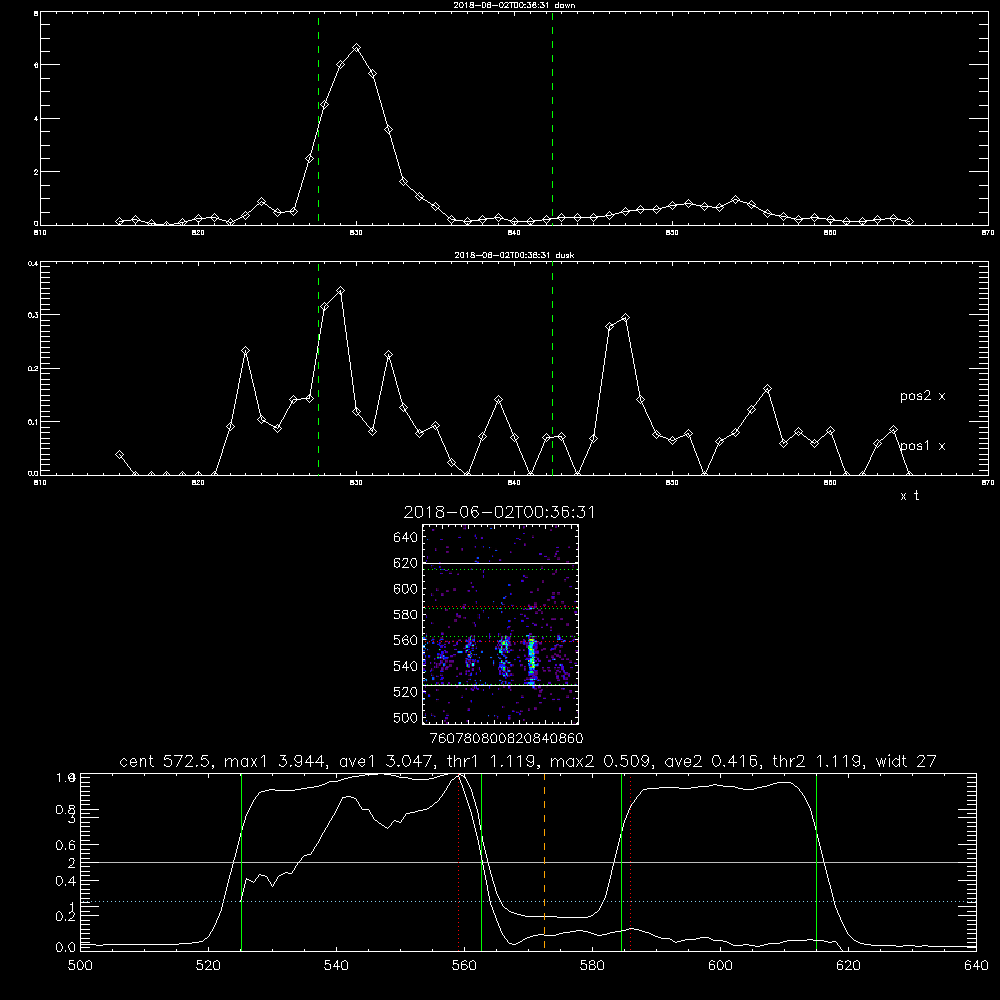Viewport: 1000px width, 1000px height.
Task: Click bottom plot y-axis label 0.4
Action: [66, 881]
